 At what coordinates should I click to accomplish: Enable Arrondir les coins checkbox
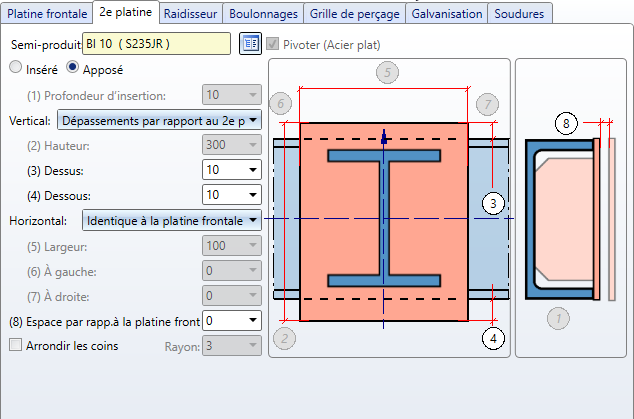[x=15, y=346]
